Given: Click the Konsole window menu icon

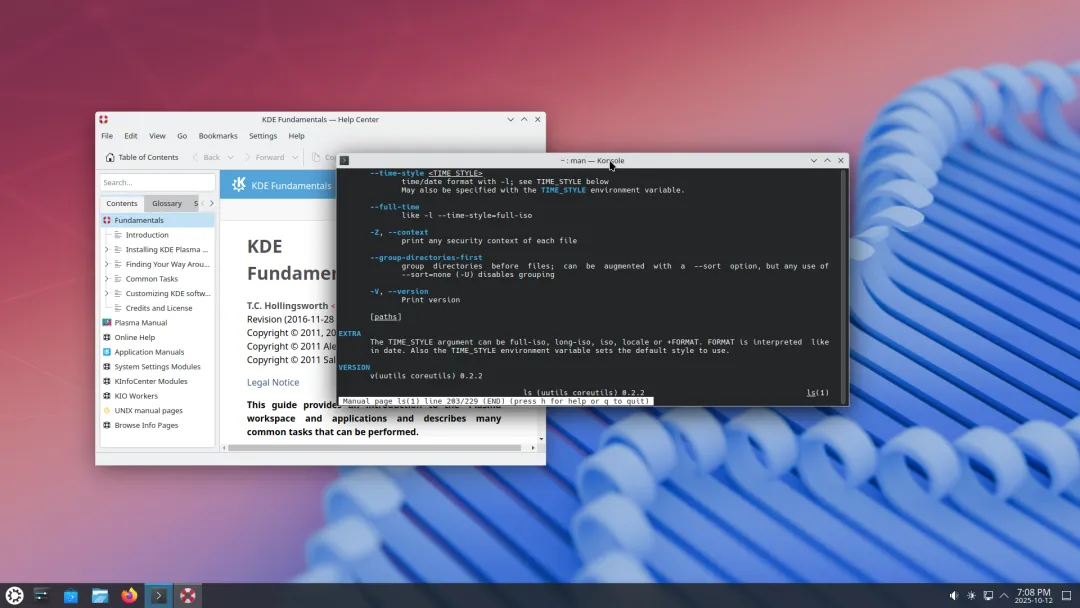Looking at the screenshot, I should 344,160.
